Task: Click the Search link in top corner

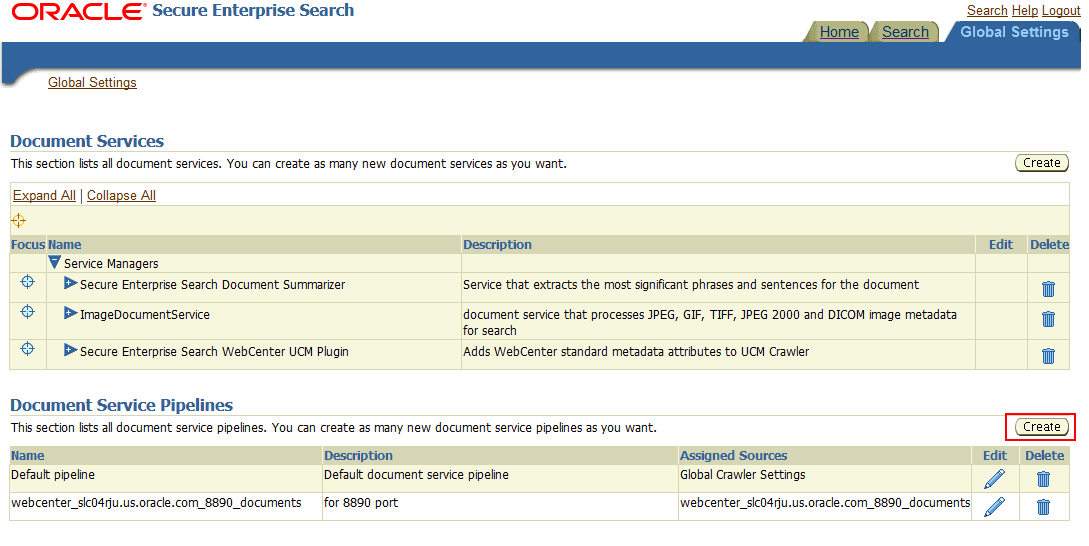Action: click(987, 10)
